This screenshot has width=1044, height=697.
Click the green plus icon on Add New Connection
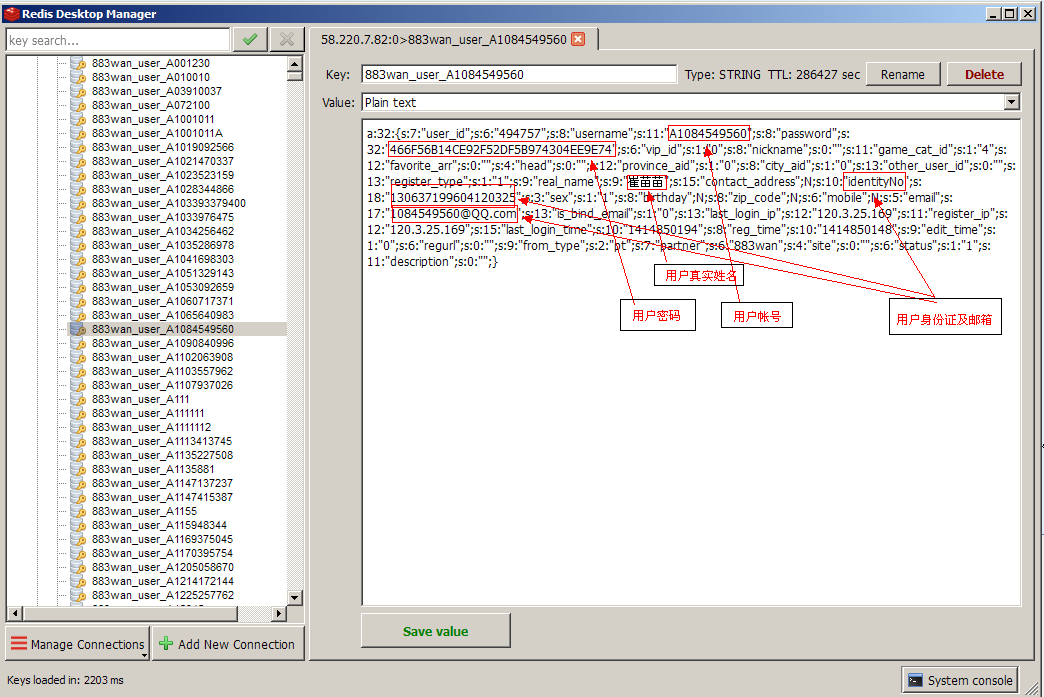point(166,643)
